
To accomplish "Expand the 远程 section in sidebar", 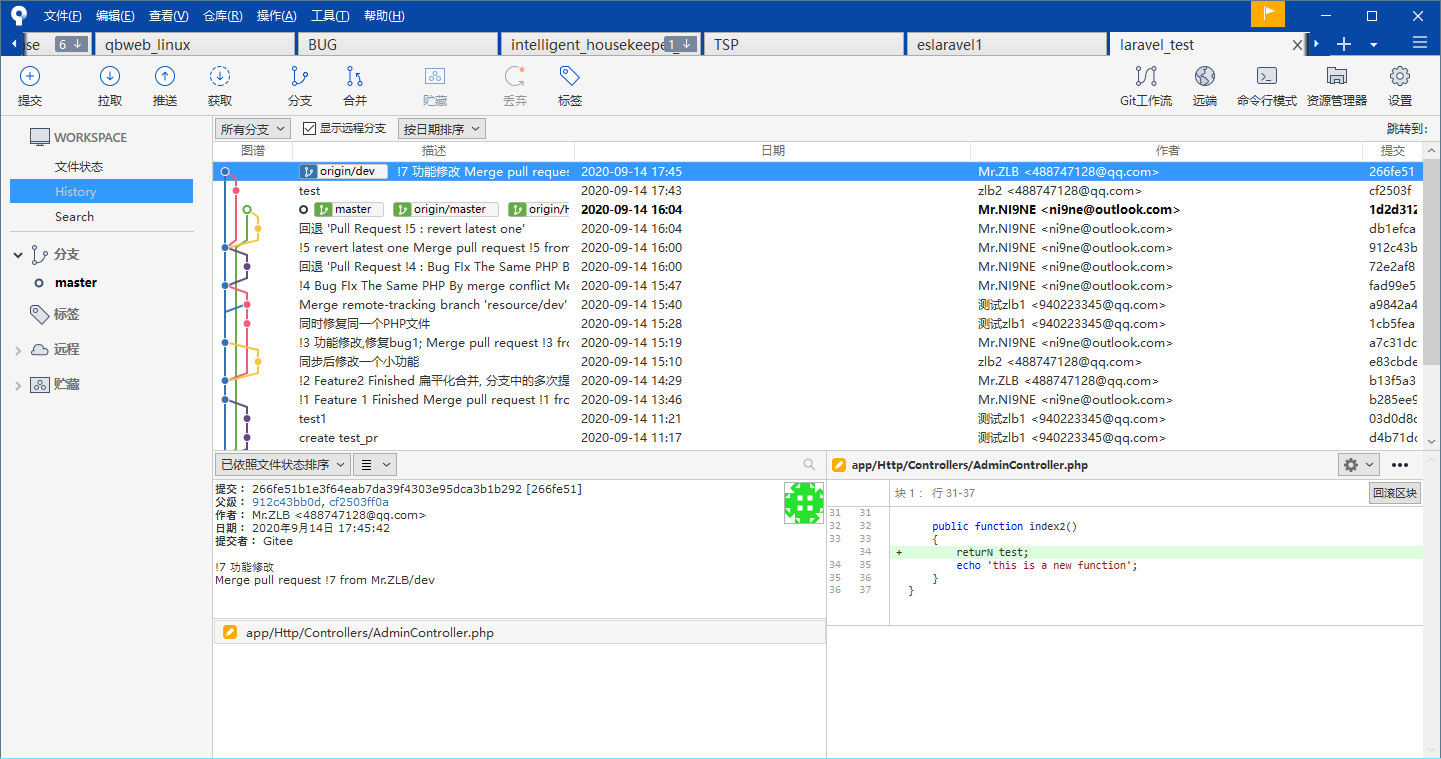I will pos(18,350).
